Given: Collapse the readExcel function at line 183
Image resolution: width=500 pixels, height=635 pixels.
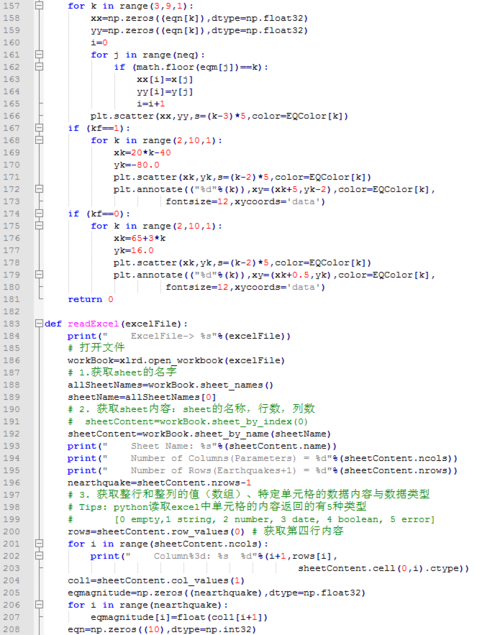Looking at the screenshot, I should (x=39, y=323).
